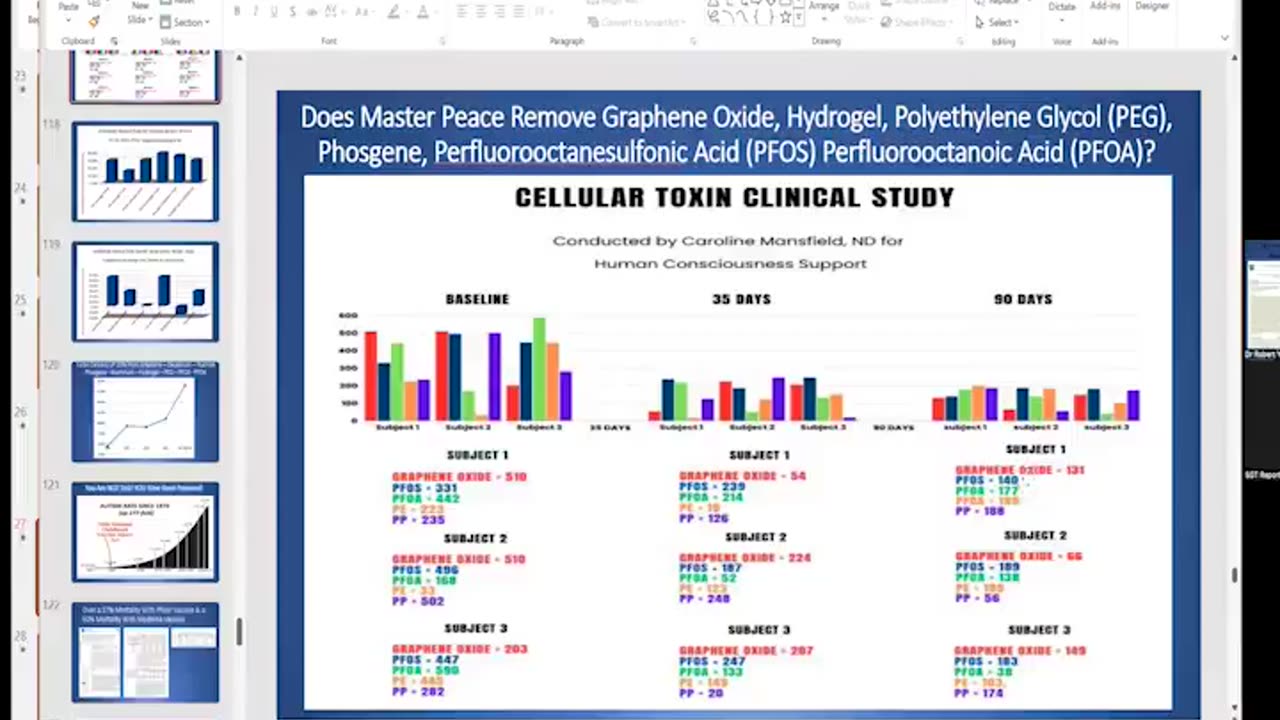Select slide 119 thumbnail
1280x720 pixels.
[145, 291]
